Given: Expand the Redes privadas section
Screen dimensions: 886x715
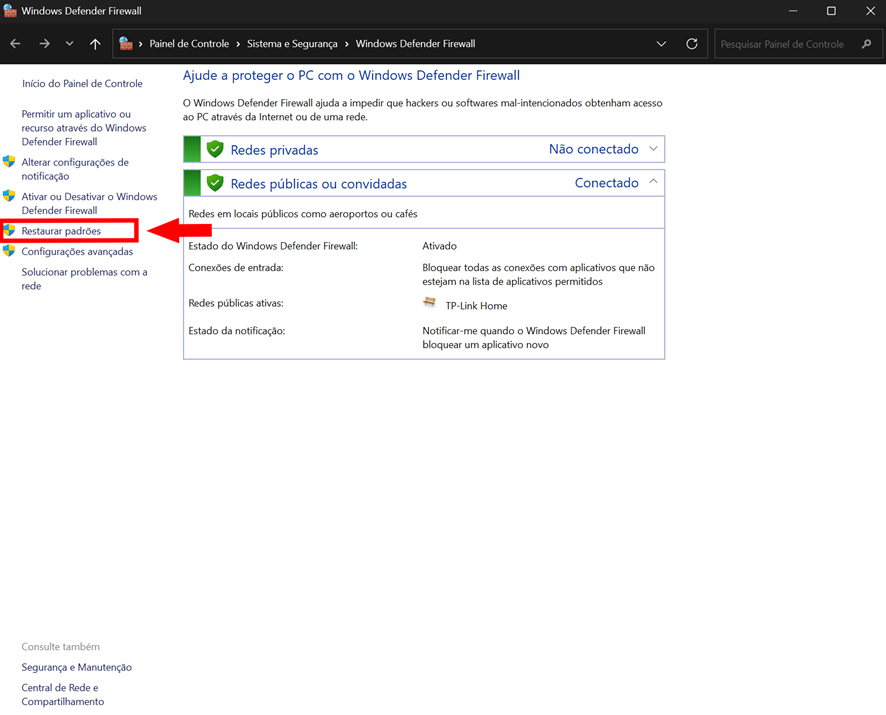Looking at the screenshot, I should click(653, 149).
